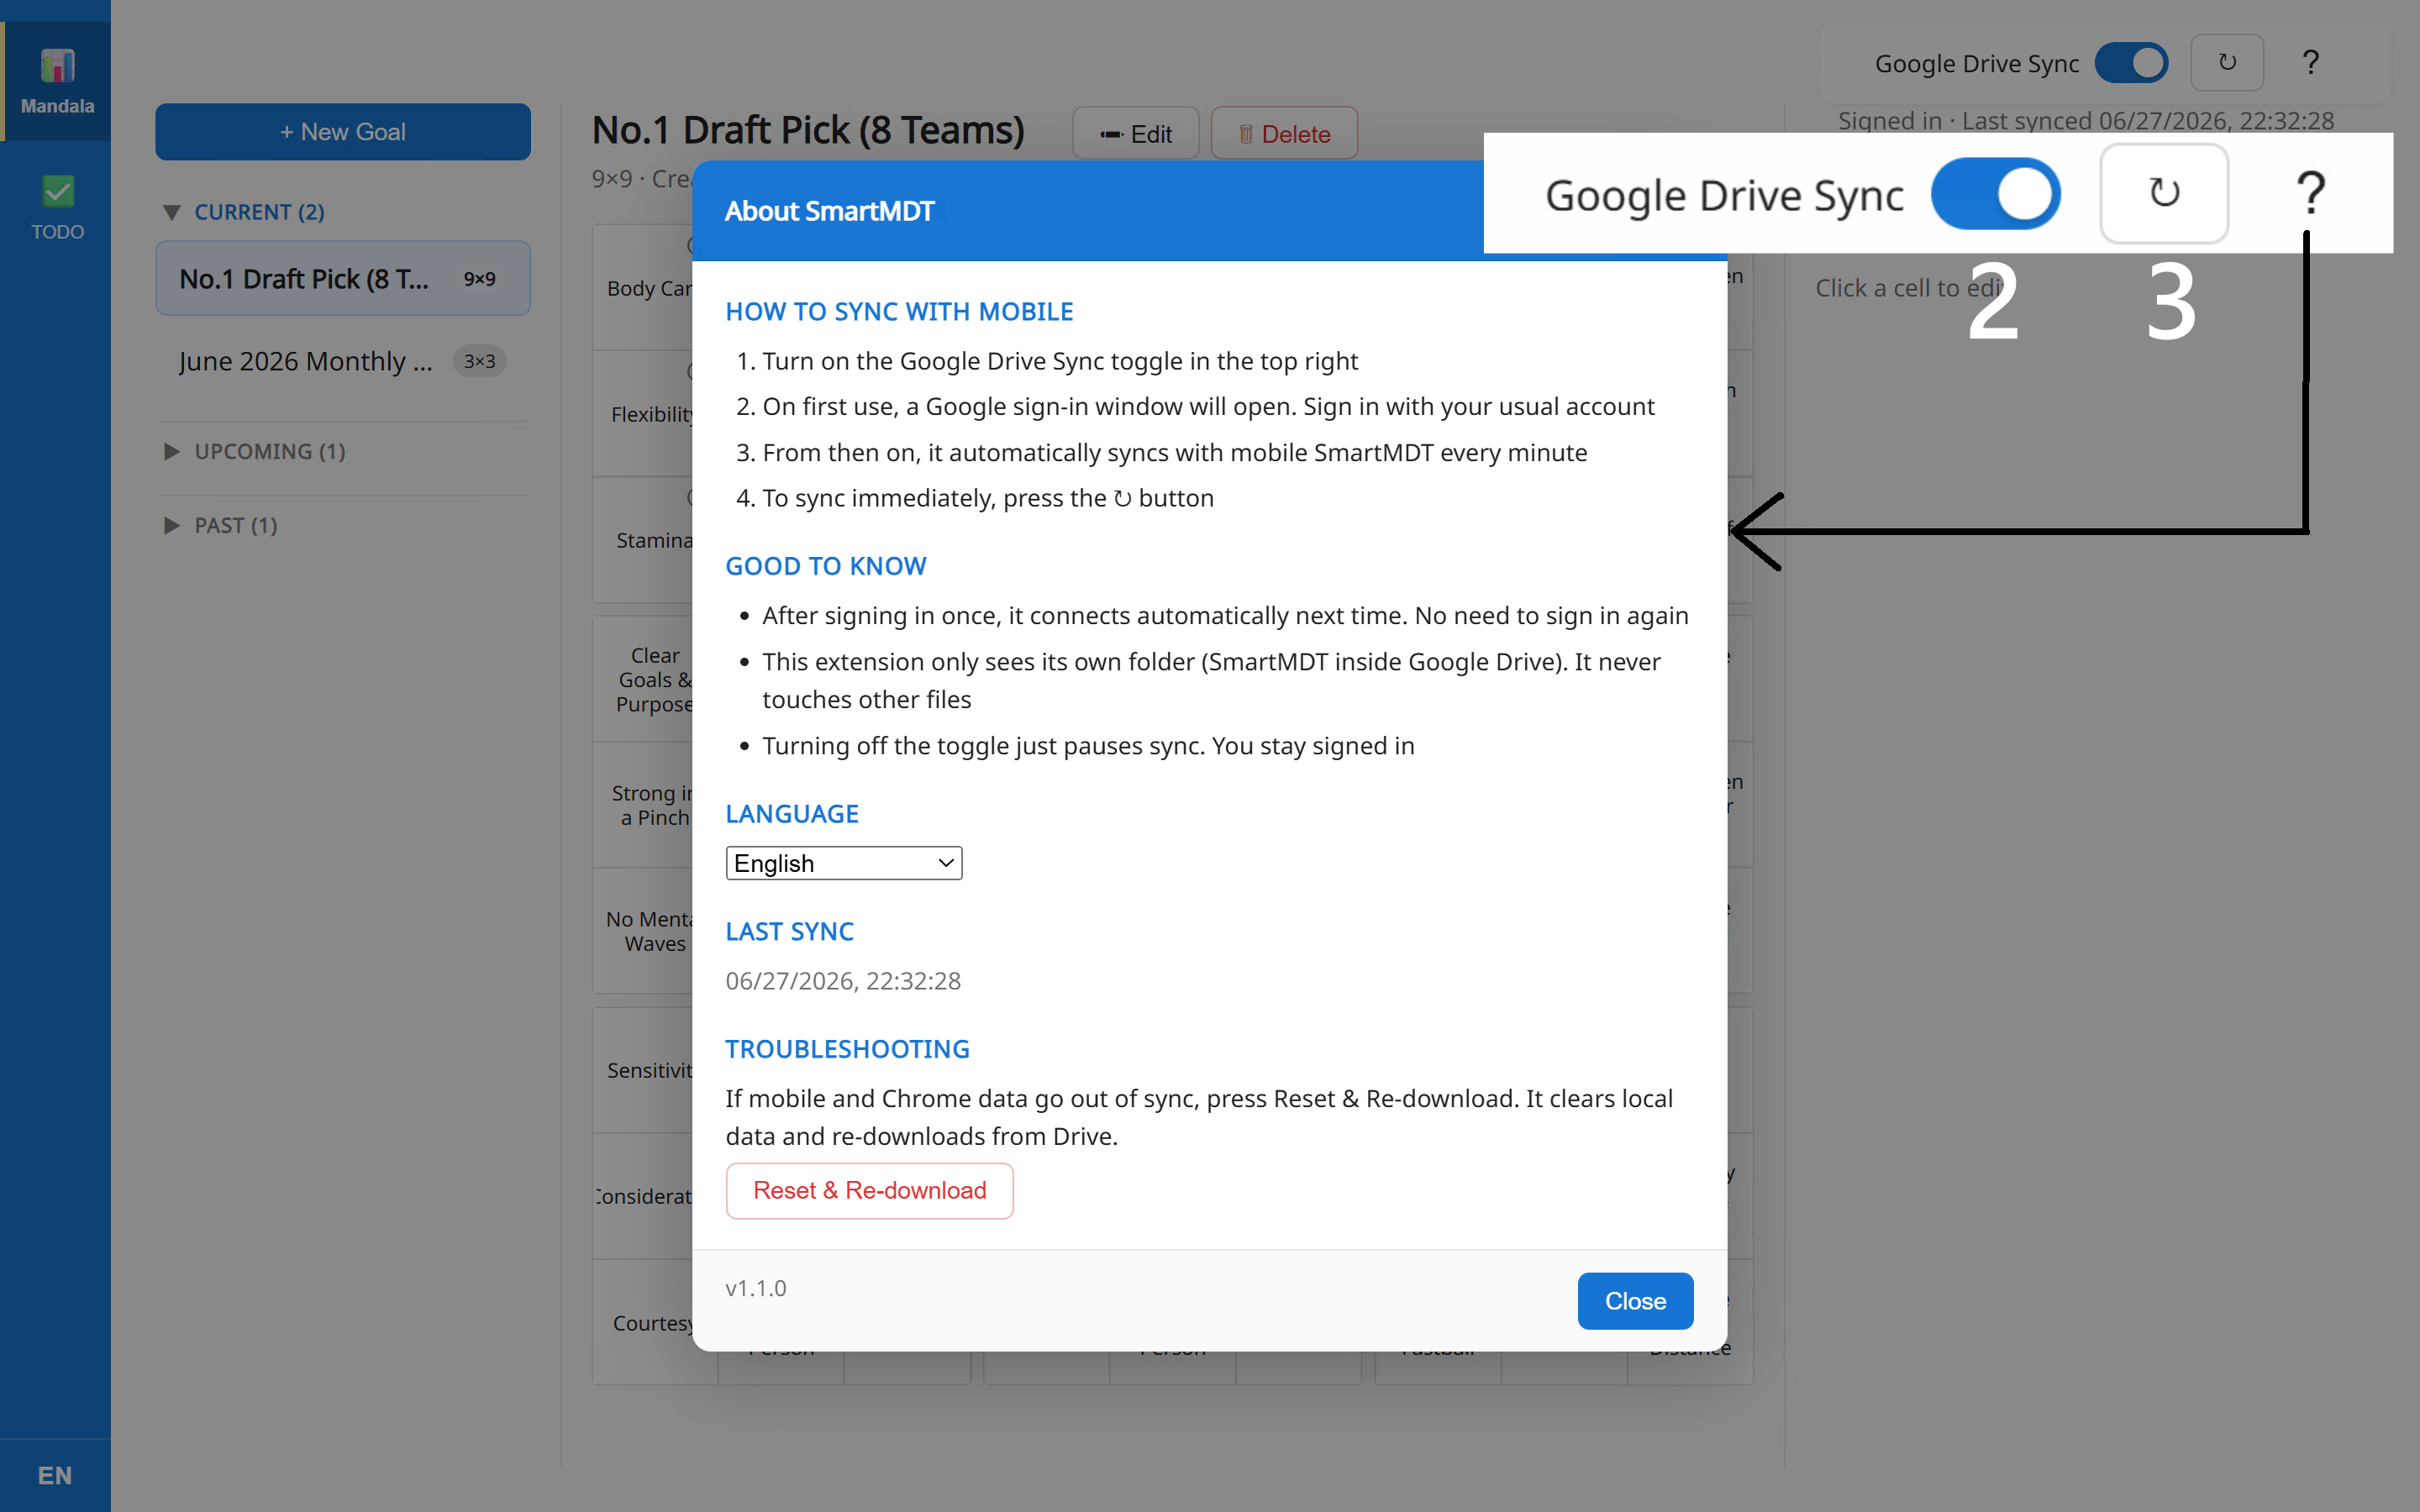The height and width of the screenshot is (1512, 2420).
Task: Create a new goal with + New Goal
Action: (x=343, y=132)
